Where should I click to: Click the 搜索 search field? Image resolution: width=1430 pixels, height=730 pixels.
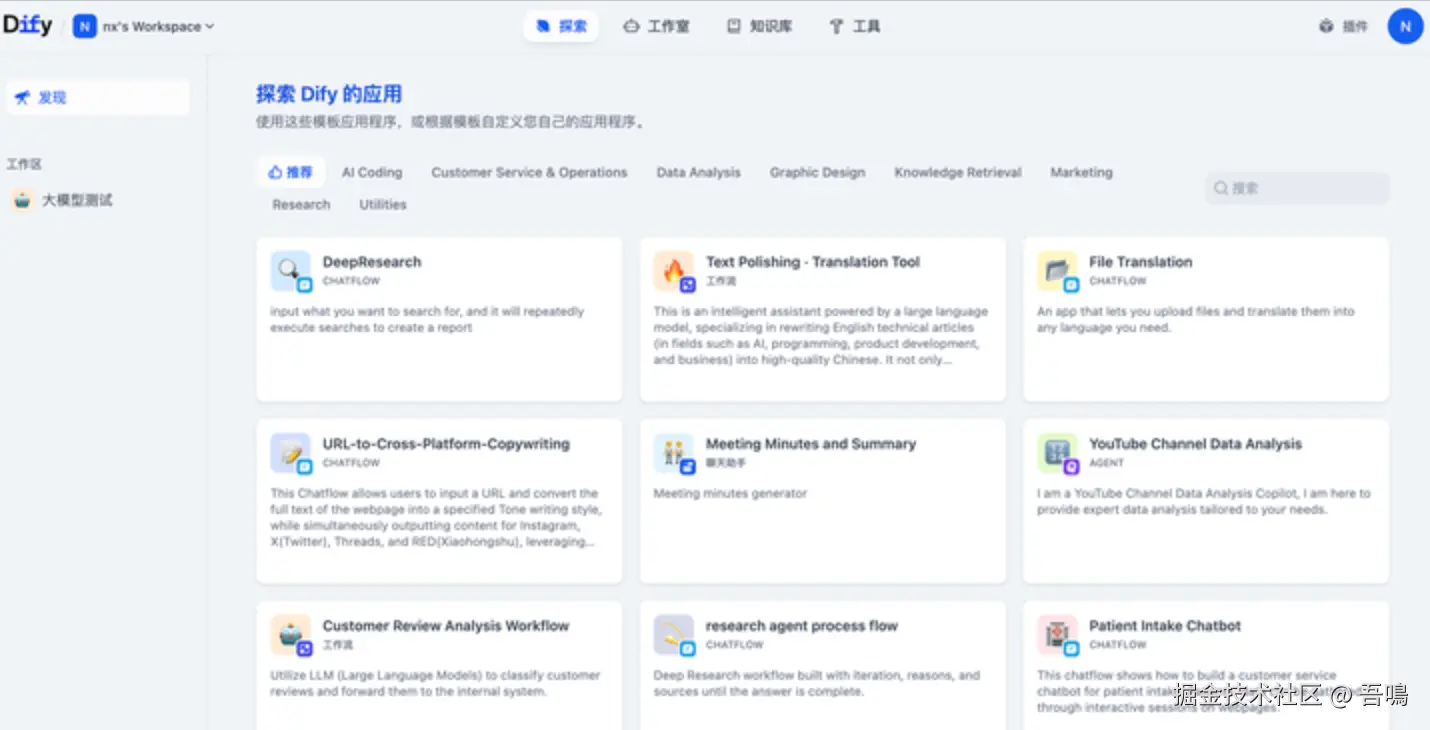point(1297,188)
